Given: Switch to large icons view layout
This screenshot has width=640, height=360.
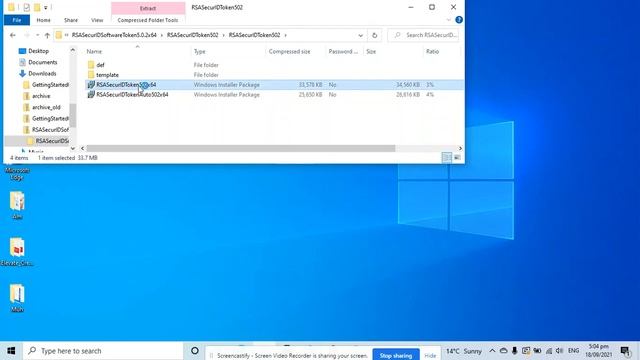Looking at the screenshot, I should pos(458,158).
